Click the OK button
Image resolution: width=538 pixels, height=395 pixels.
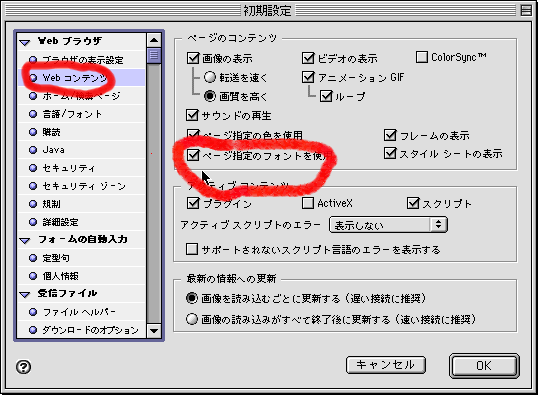(x=484, y=366)
